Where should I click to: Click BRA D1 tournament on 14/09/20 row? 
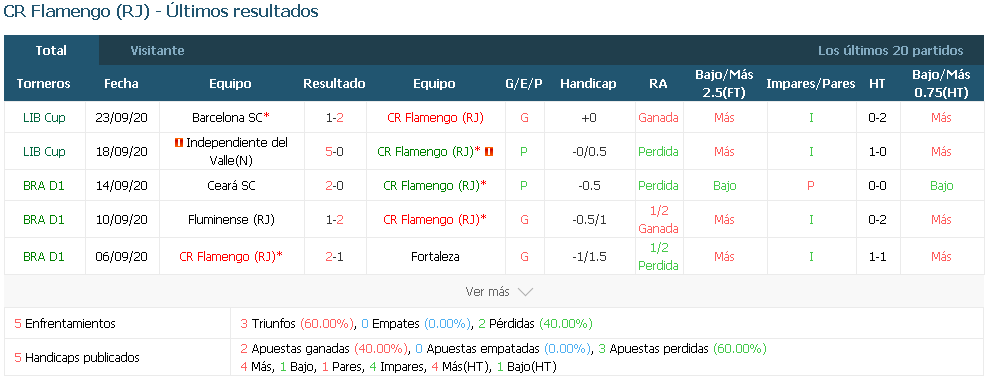click(44, 186)
